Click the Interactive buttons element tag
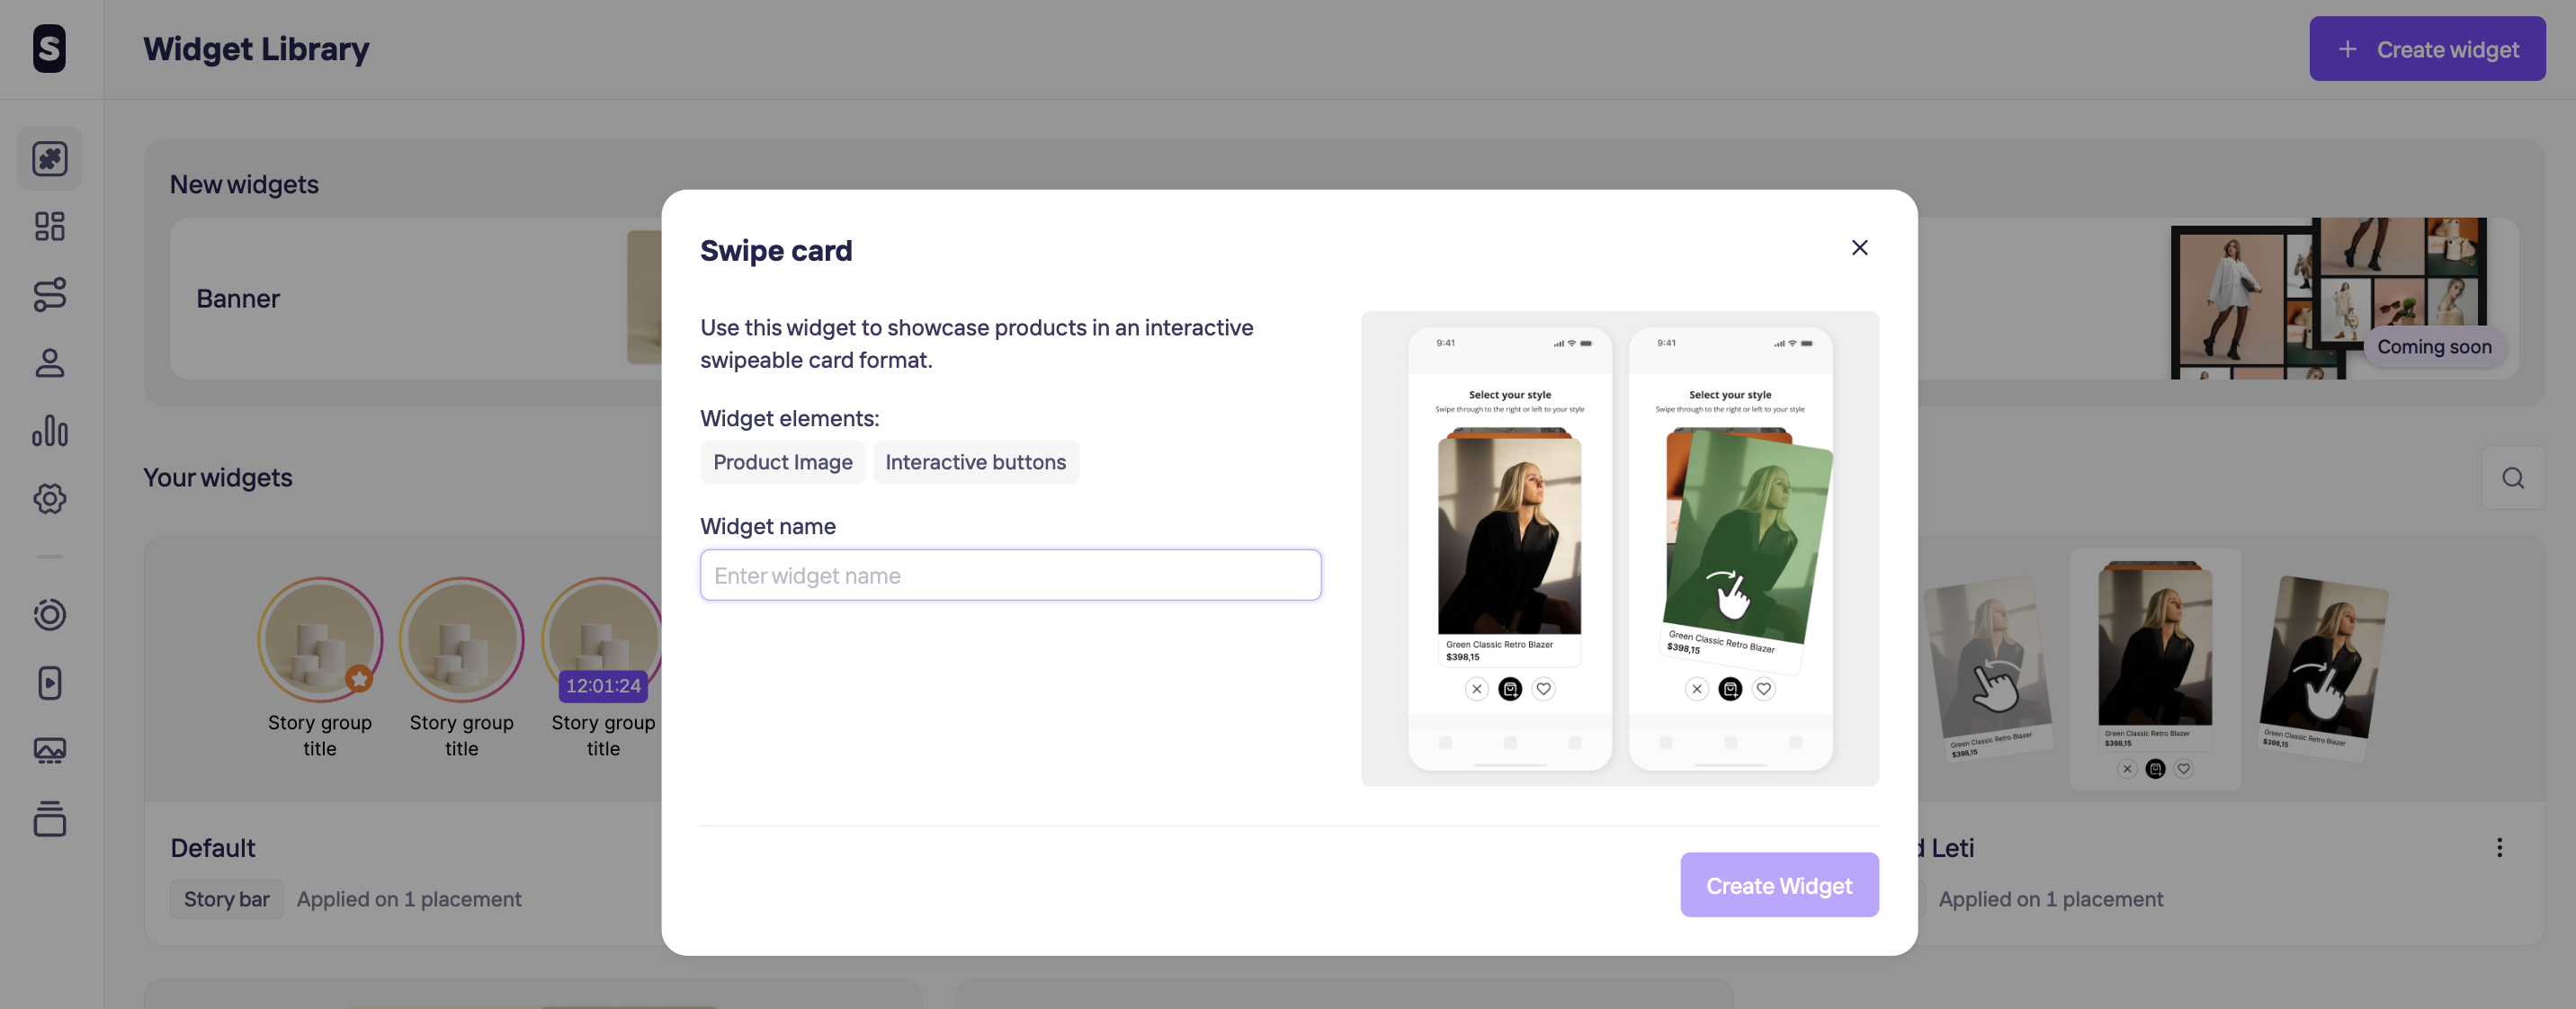This screenshot has width=2576, height=1009. click(975, 462)
